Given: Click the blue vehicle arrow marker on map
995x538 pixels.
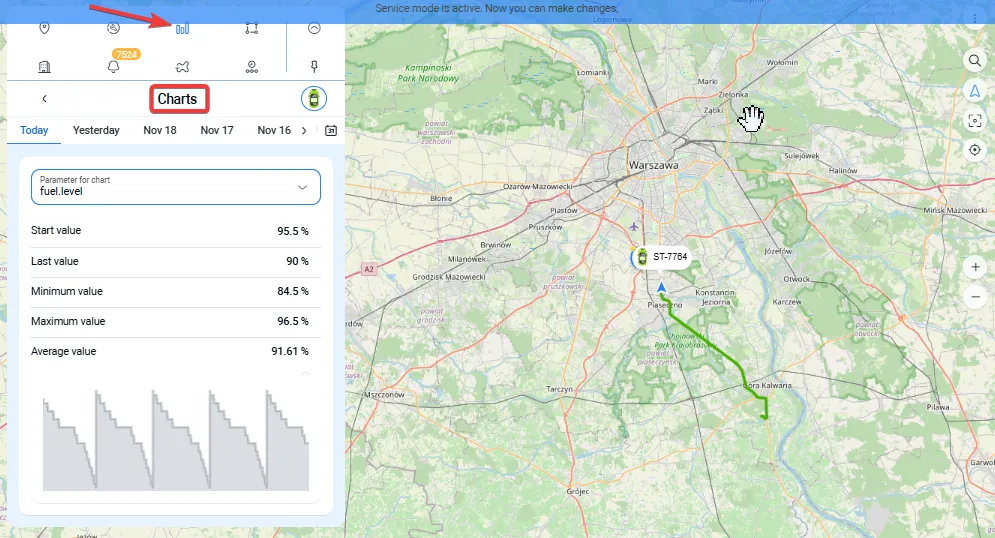Looking at the screenshot, I should pyautogui.click(x=662, y=288).
